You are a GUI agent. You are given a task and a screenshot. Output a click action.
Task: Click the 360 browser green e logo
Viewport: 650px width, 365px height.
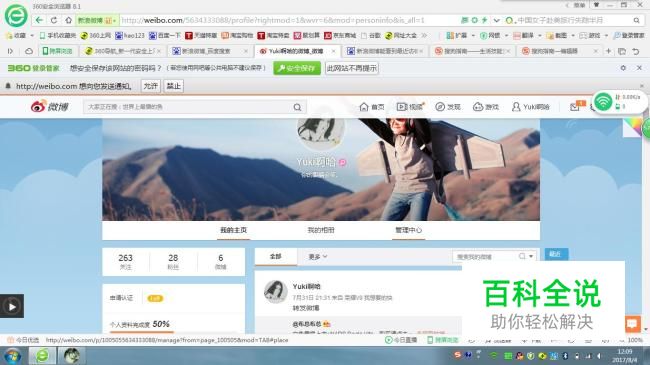(16, 16)
